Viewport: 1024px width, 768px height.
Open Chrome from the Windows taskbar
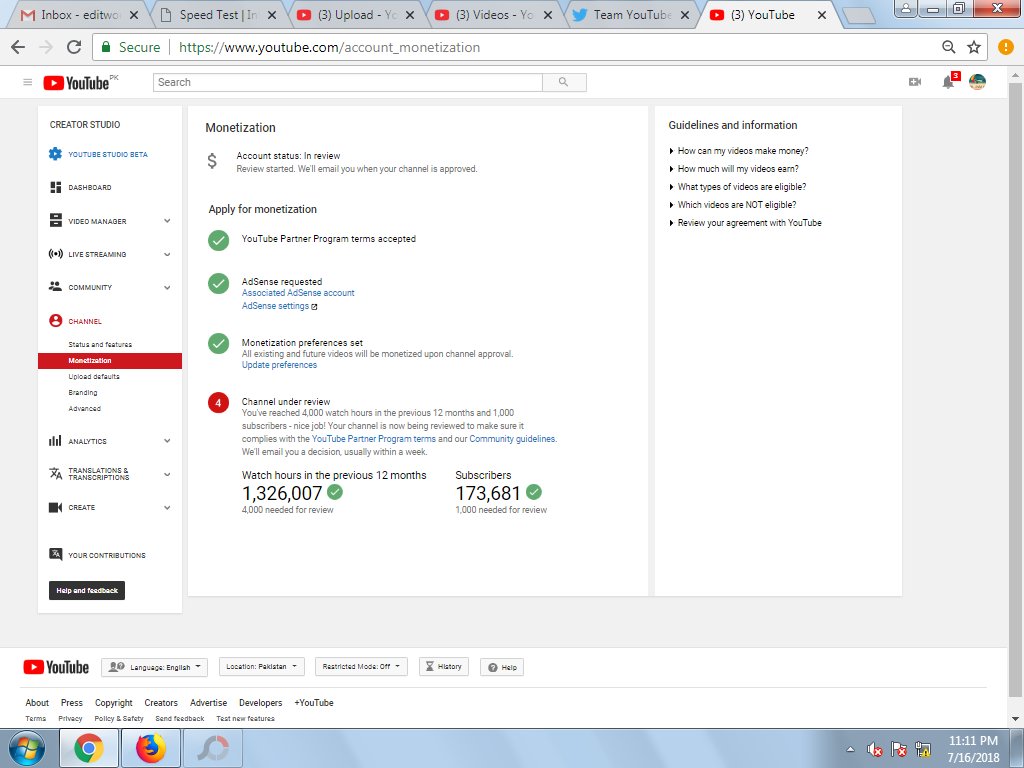[x=89, y=748]
